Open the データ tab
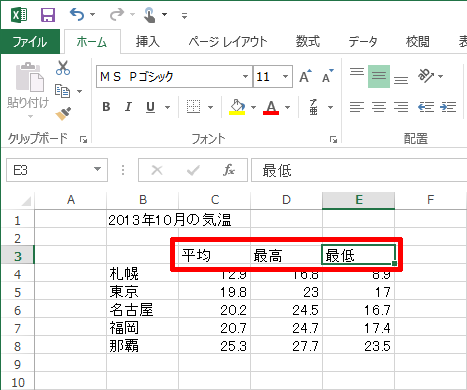 pyautogui.click(x=363, y=42)
